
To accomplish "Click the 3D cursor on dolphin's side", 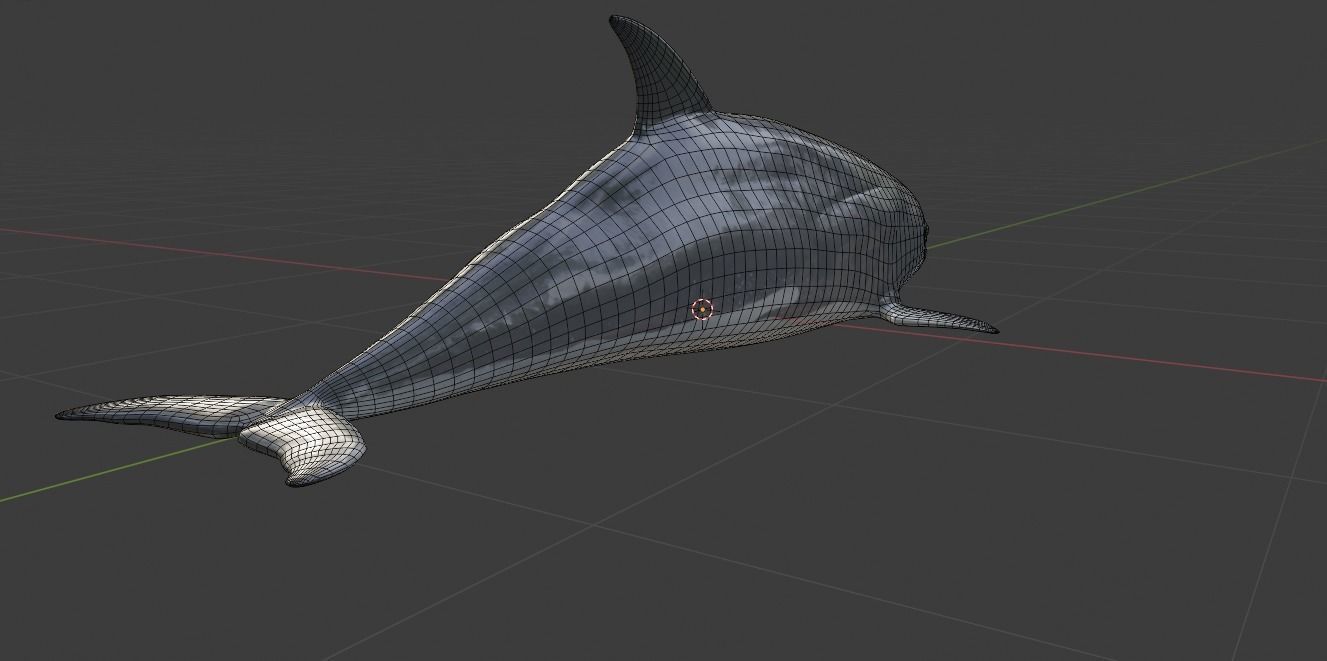I will tap(702, 310).
